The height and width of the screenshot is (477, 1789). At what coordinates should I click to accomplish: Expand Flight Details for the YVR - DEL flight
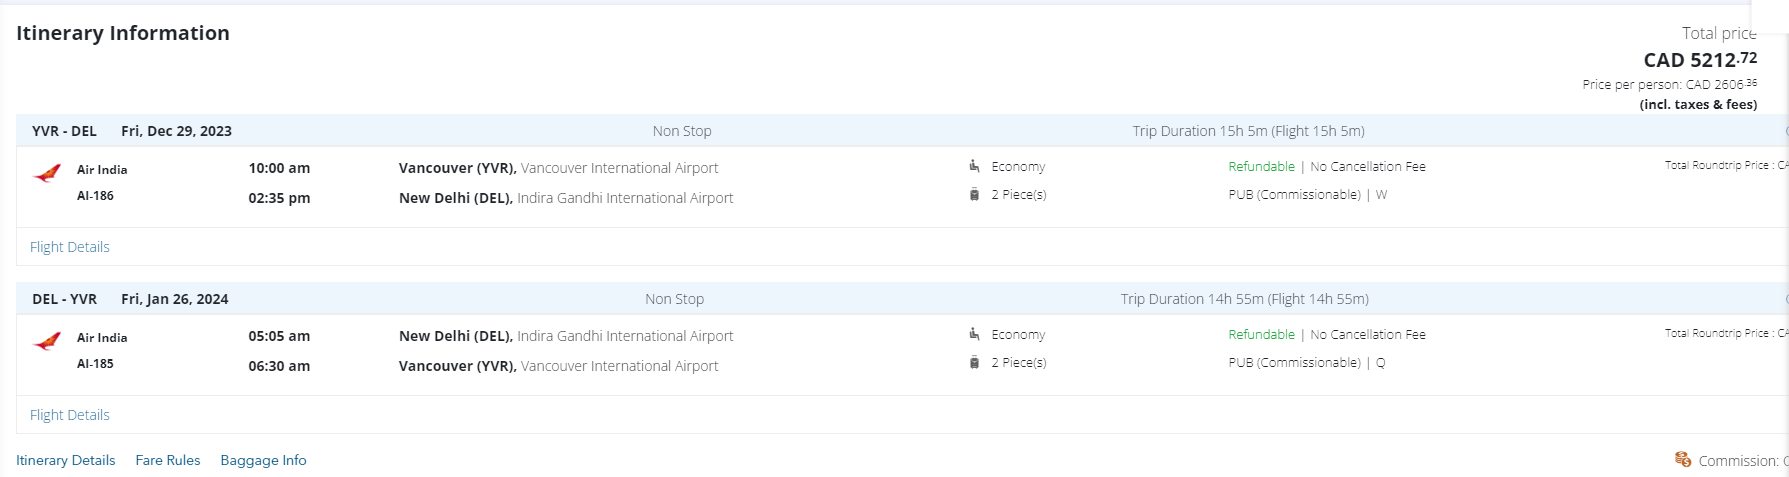(70, 247)
